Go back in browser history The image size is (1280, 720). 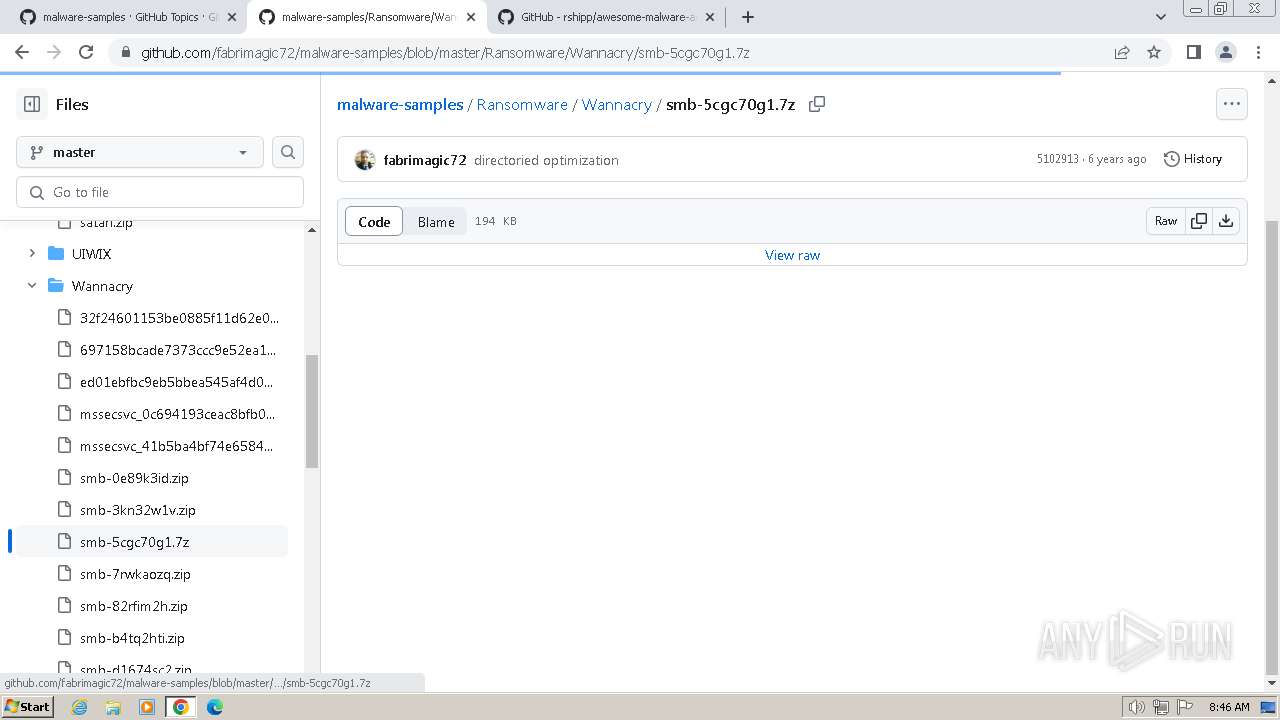(22, 52)
